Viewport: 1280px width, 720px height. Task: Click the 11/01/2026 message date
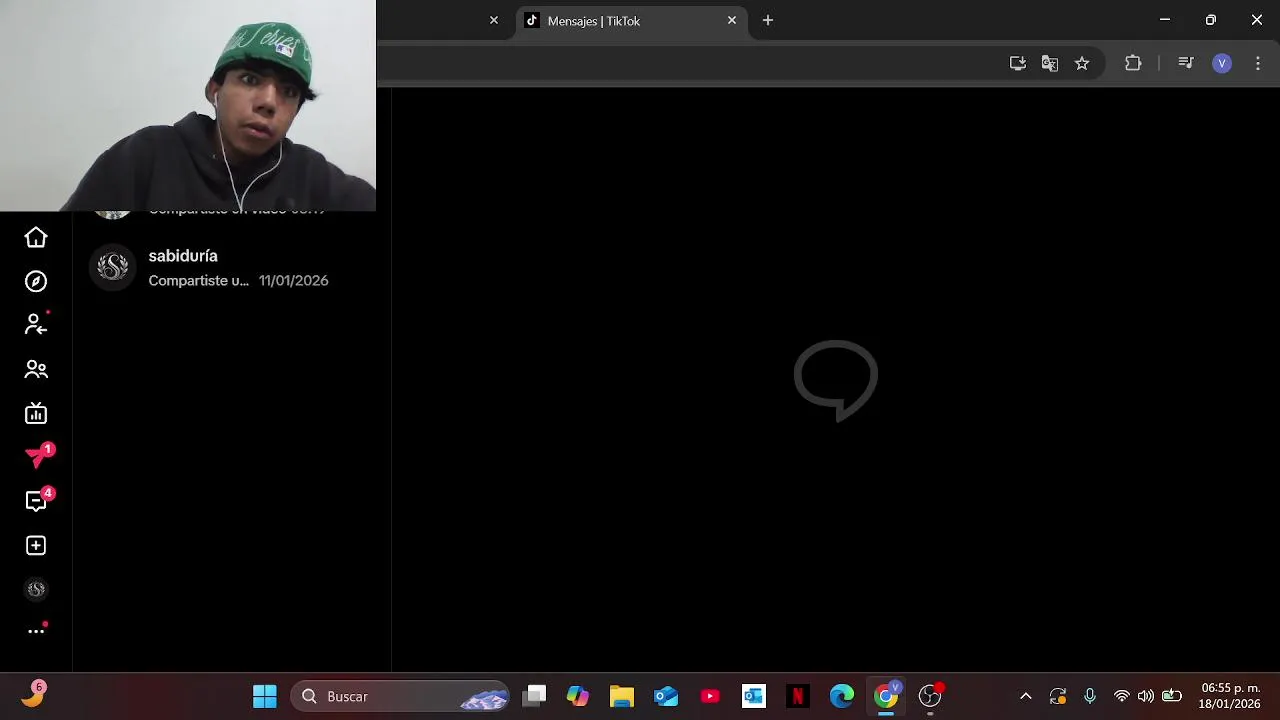click(293, 281)
